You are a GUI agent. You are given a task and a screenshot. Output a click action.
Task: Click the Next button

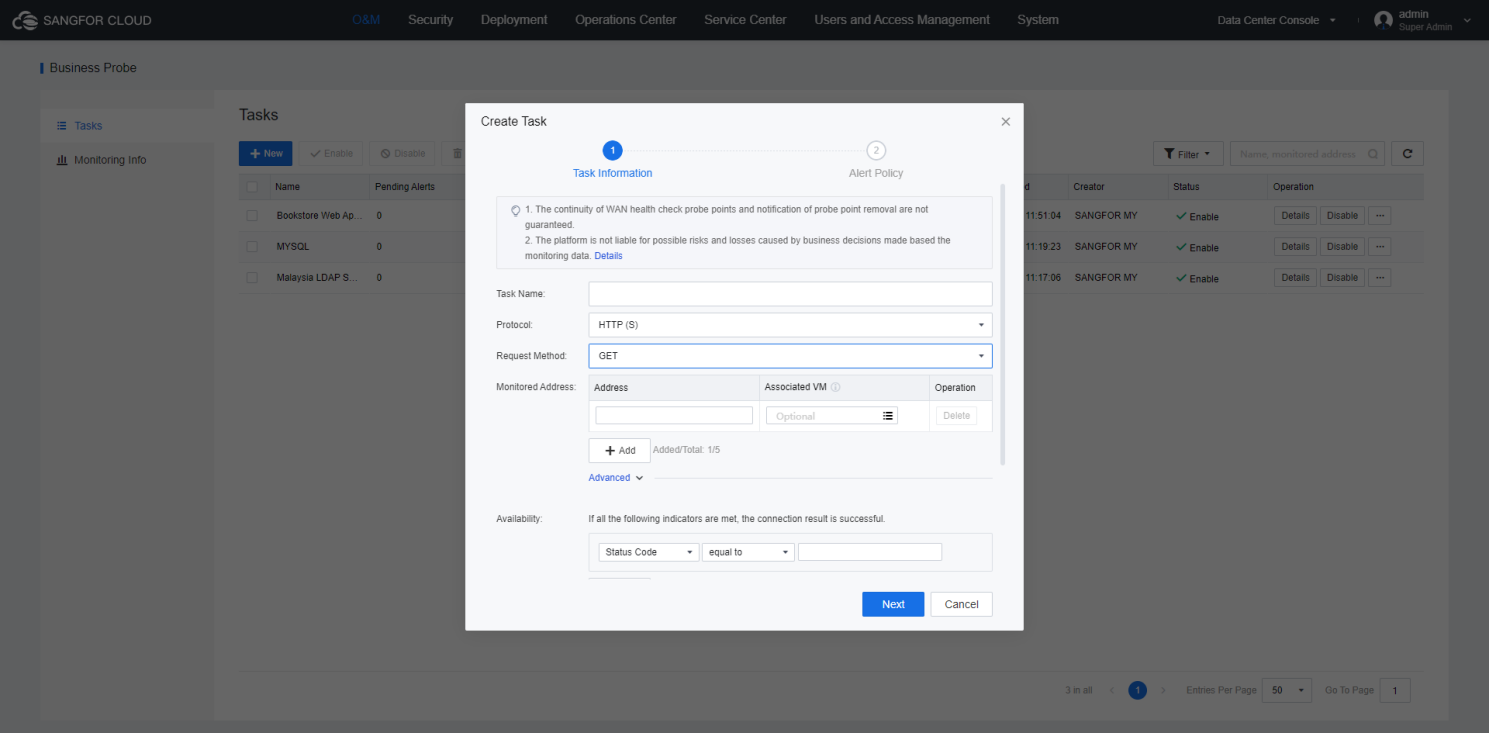point(893,604)
